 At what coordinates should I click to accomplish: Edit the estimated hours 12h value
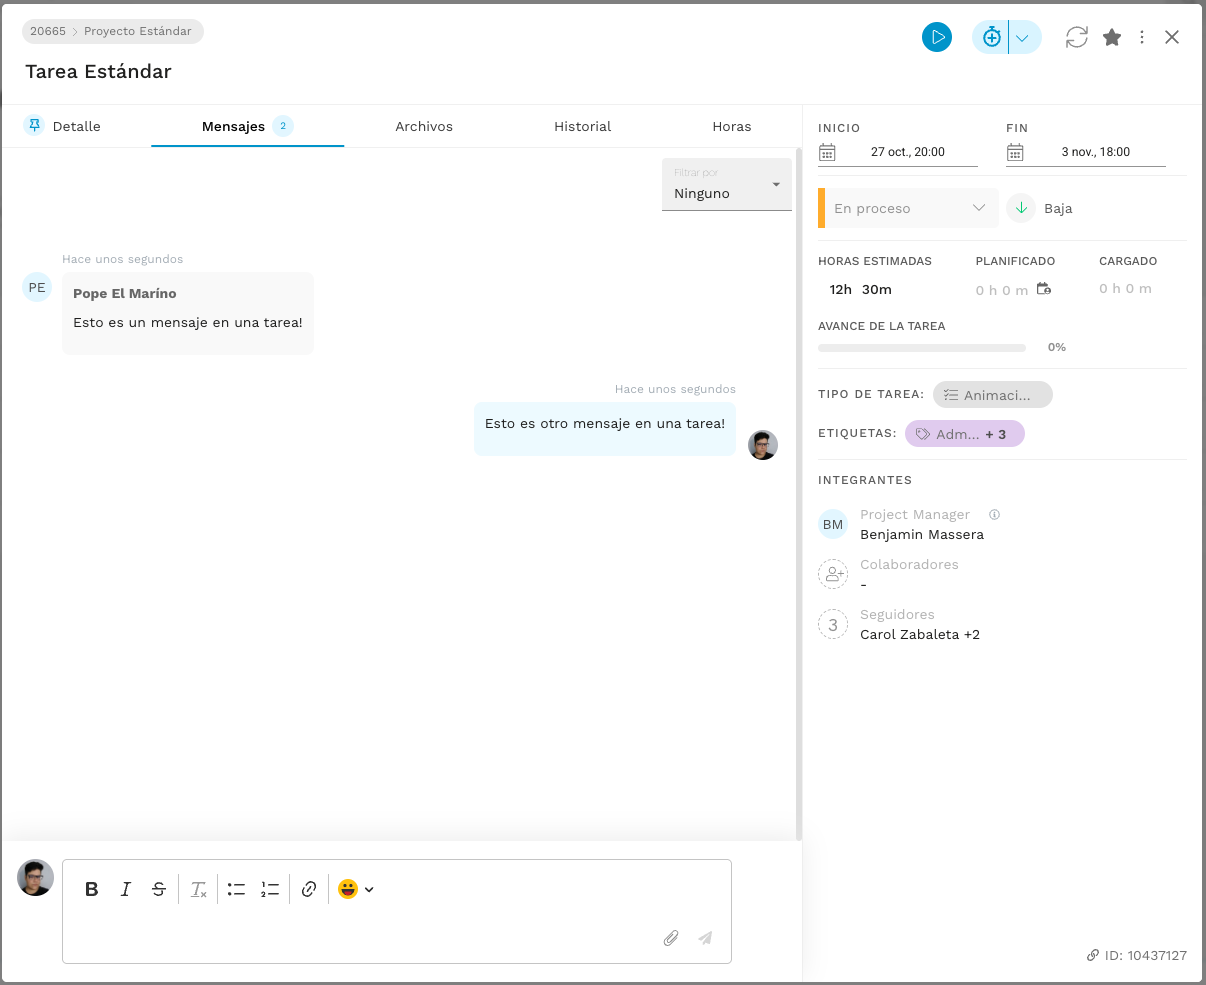[x=840, y=289]
